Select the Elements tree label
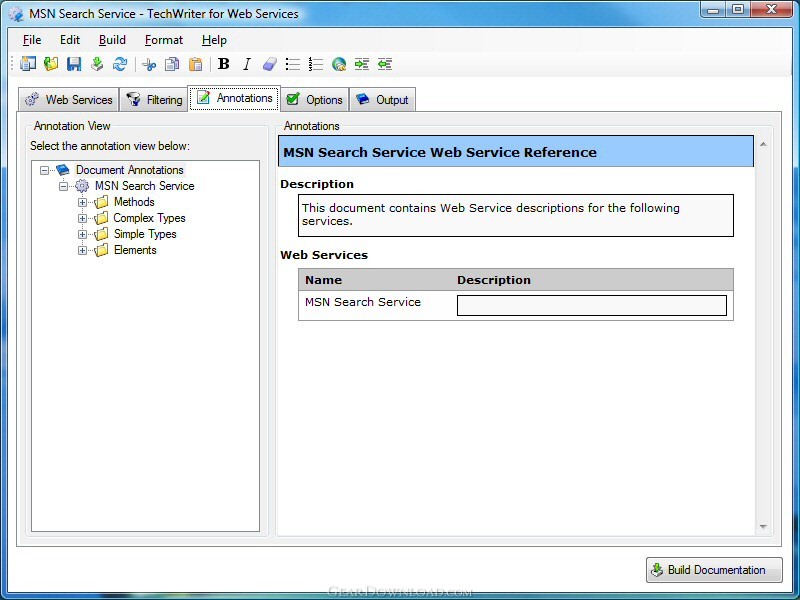Screen dimensions: 800x600 [x=135, y=250]
